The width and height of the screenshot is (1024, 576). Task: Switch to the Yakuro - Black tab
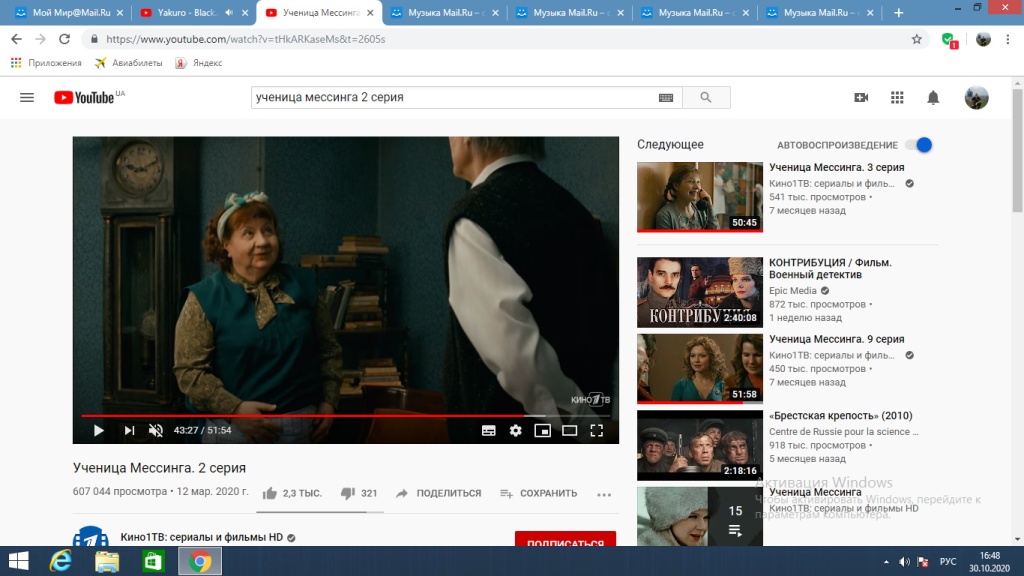tap(186, 12)
